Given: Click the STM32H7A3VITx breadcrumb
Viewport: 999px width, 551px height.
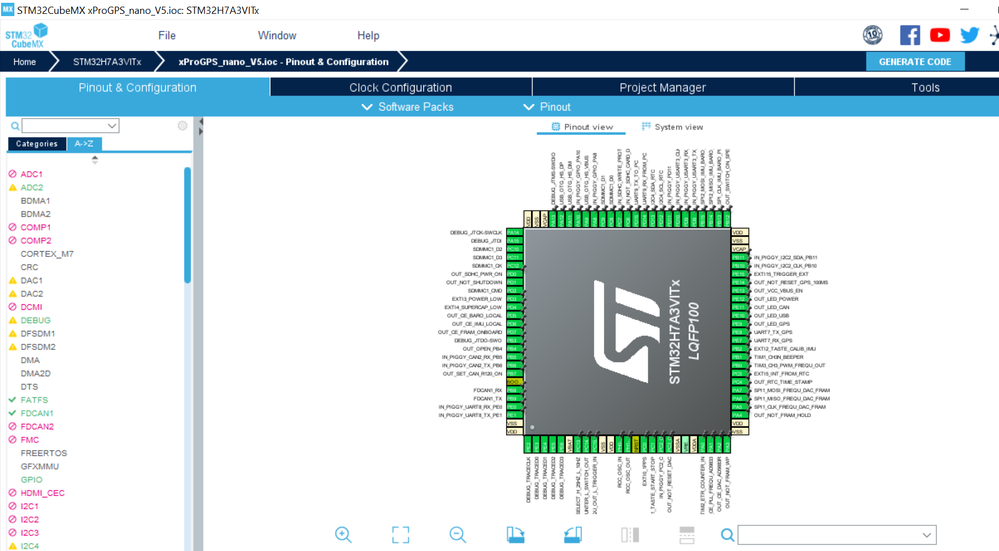Looking at the screenshot, I should click(x=107, y=62).
